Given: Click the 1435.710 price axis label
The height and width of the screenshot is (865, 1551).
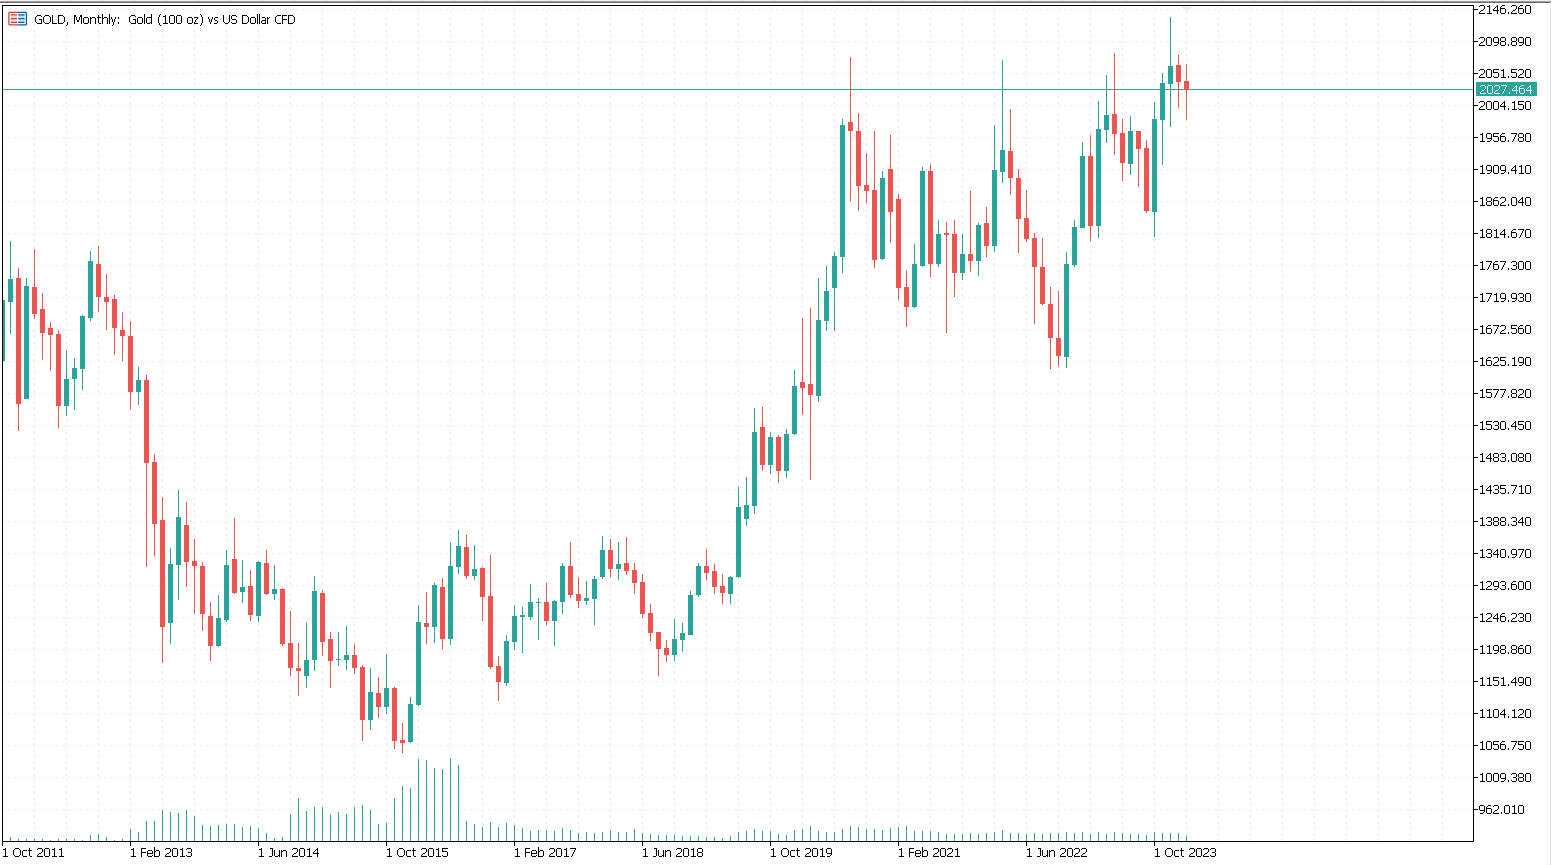Looking at the screenshot, I should point(1505,490).
